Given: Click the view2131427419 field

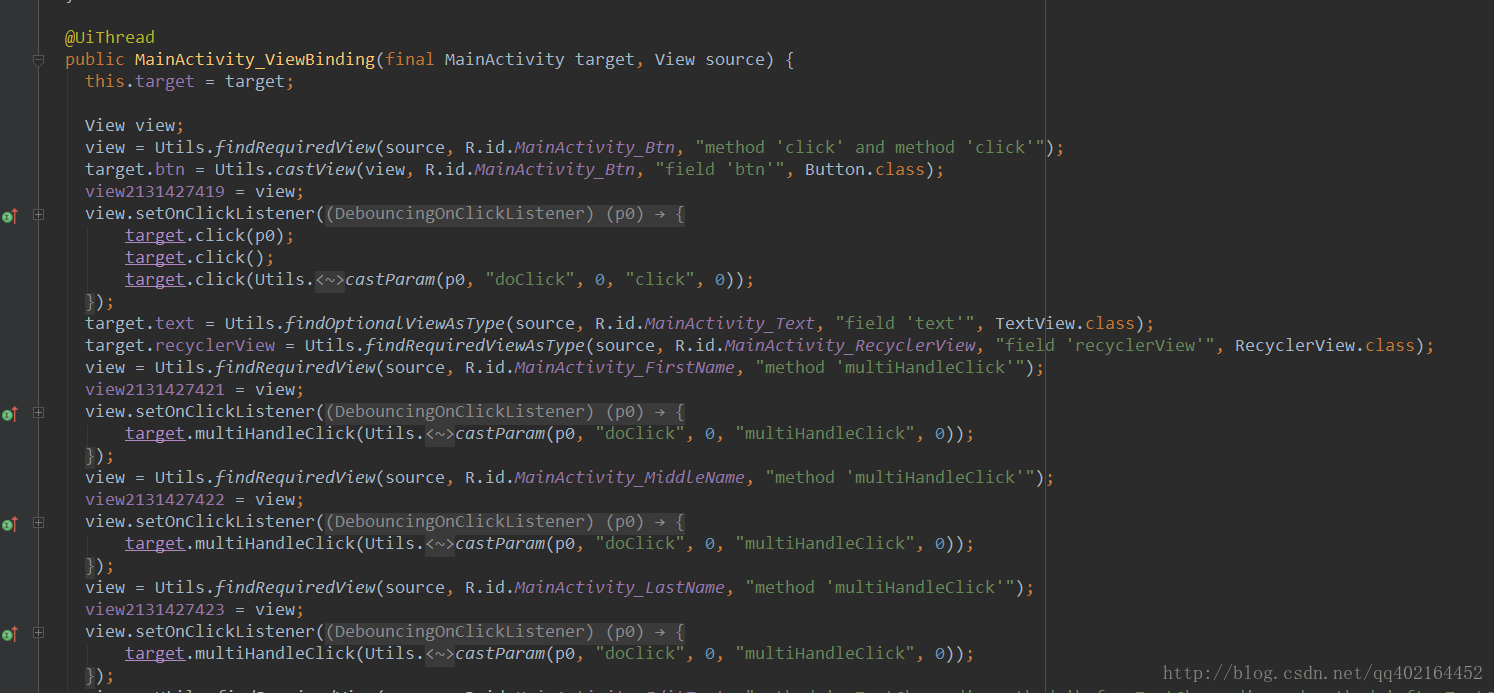Looking at the screenshot, I should click(155, 192).
